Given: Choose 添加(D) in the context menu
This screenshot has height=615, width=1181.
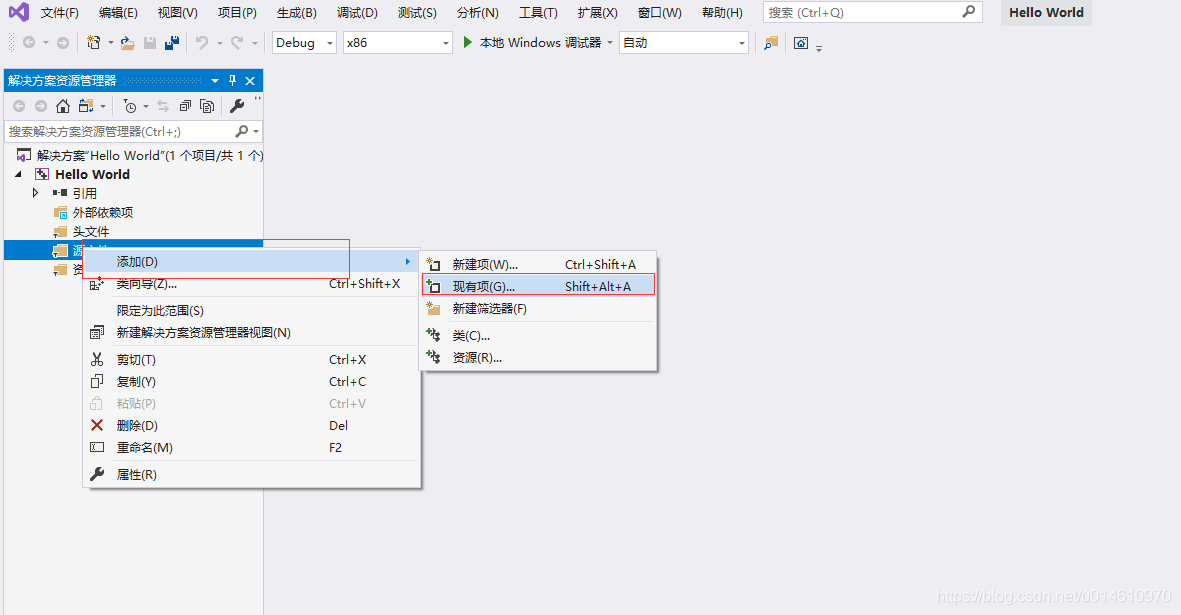Looking at the screenshot, I should pos(251,261).
